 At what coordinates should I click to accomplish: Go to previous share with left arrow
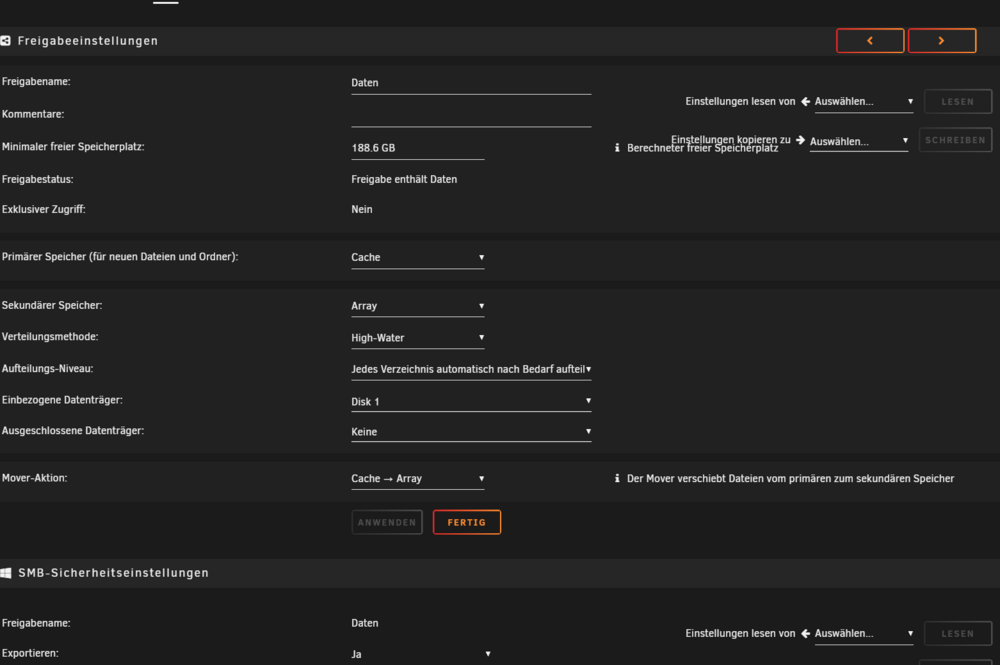870,41
